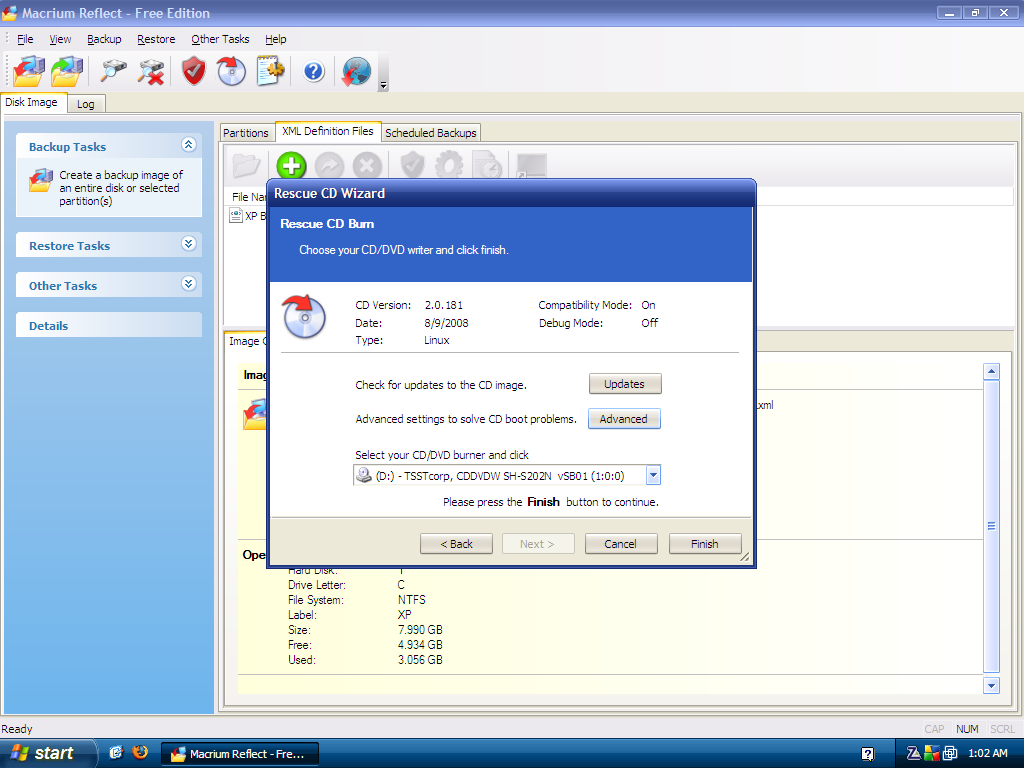
Task: Click the greyed gear settings icon
Action: tap(449, 165)
